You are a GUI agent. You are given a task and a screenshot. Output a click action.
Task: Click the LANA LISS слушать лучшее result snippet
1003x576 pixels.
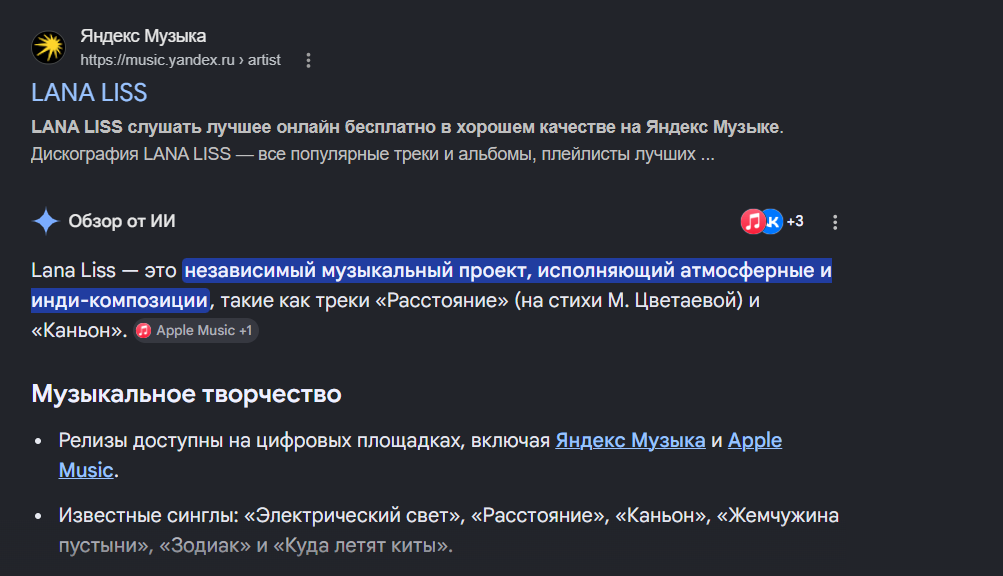407,127
